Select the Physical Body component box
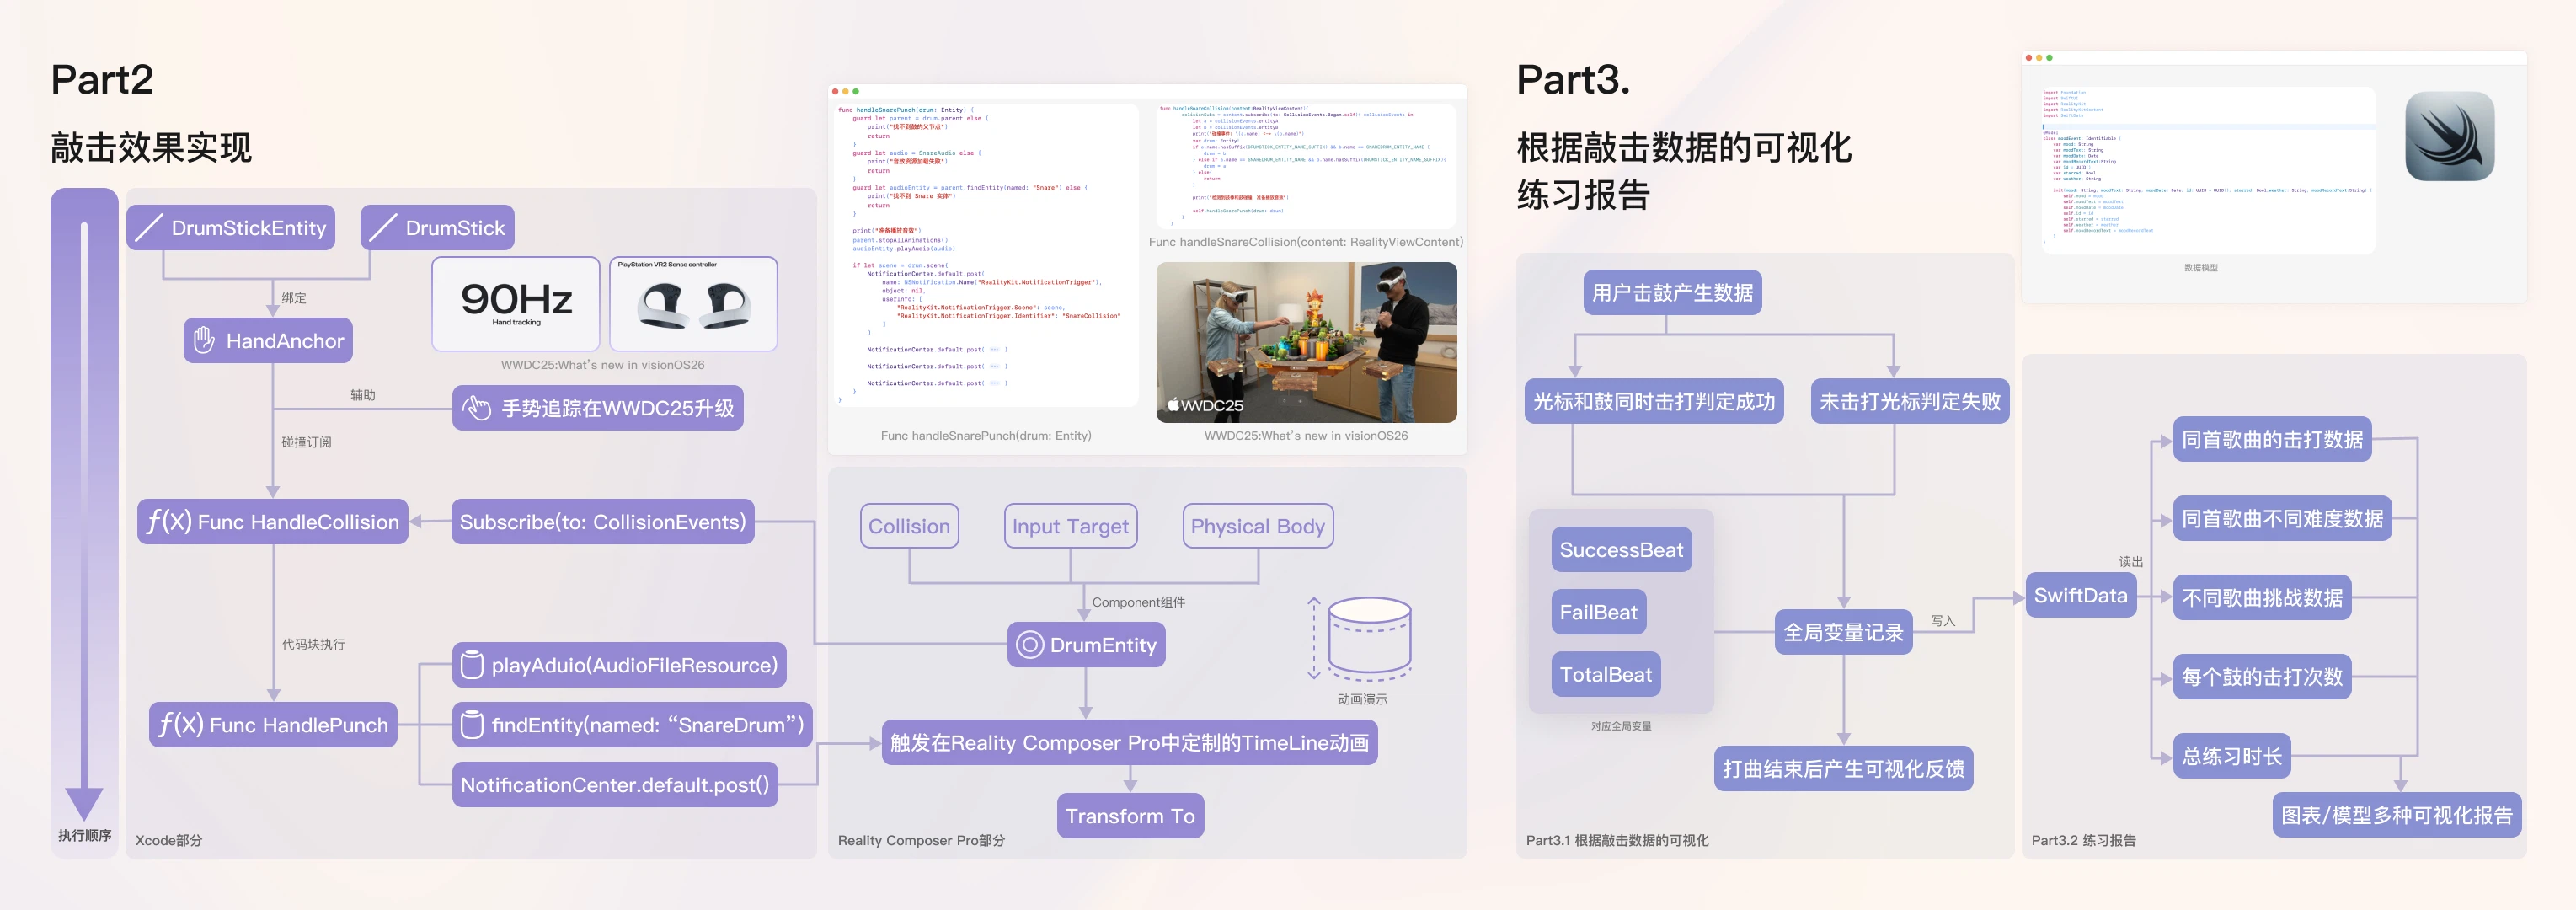The height and width of the screenshot is (910, 2576). click(1257, 526)
